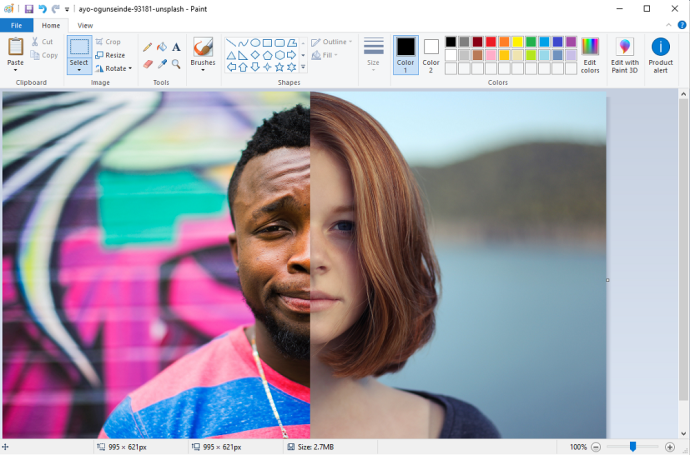Image resolution: width=690 pixels, height=455 pixels.
Task: Choose the Text tool
Action: coord(177,47)
